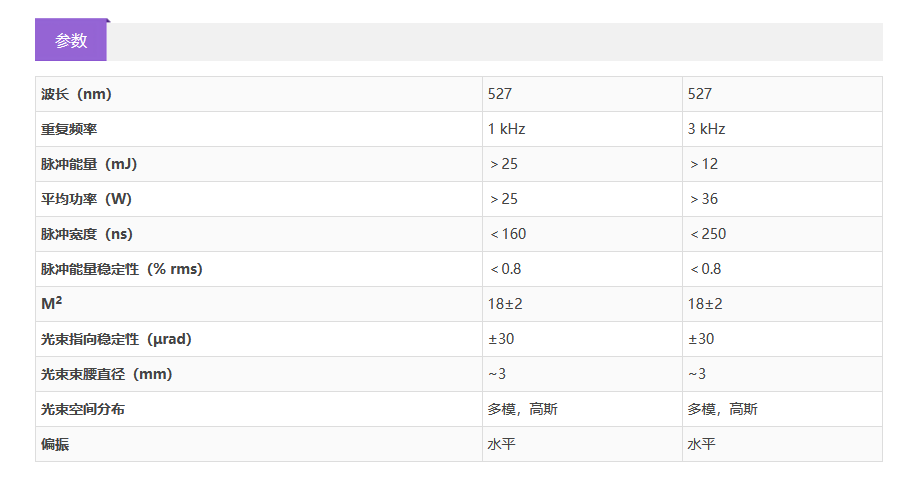
Task: Select the > 12 pulse energy value
Action: pyautogui.click(x=704, y=164)
